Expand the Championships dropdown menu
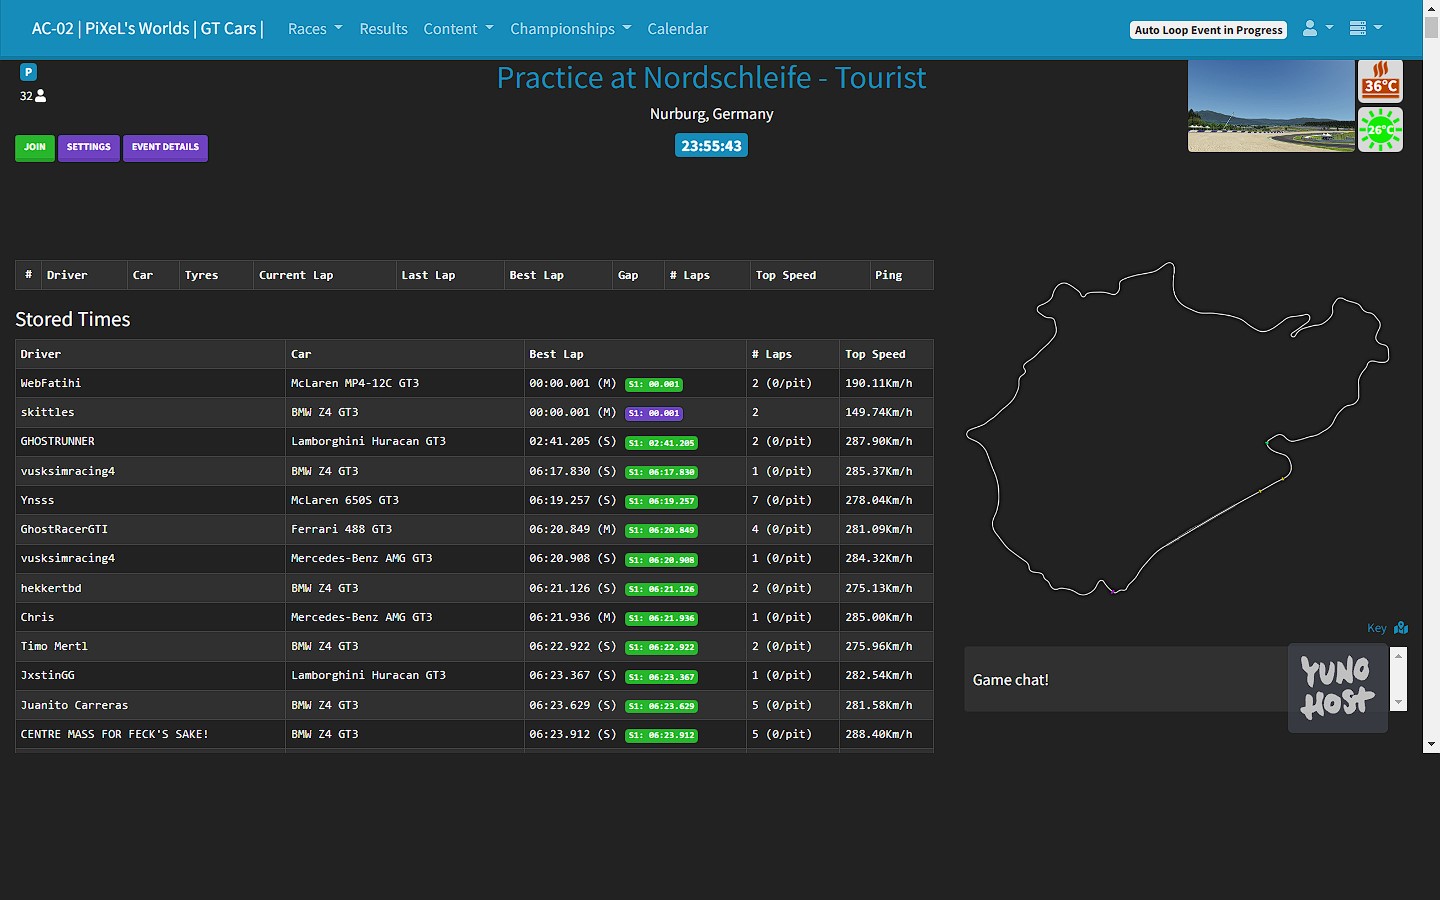 [570, 29]
